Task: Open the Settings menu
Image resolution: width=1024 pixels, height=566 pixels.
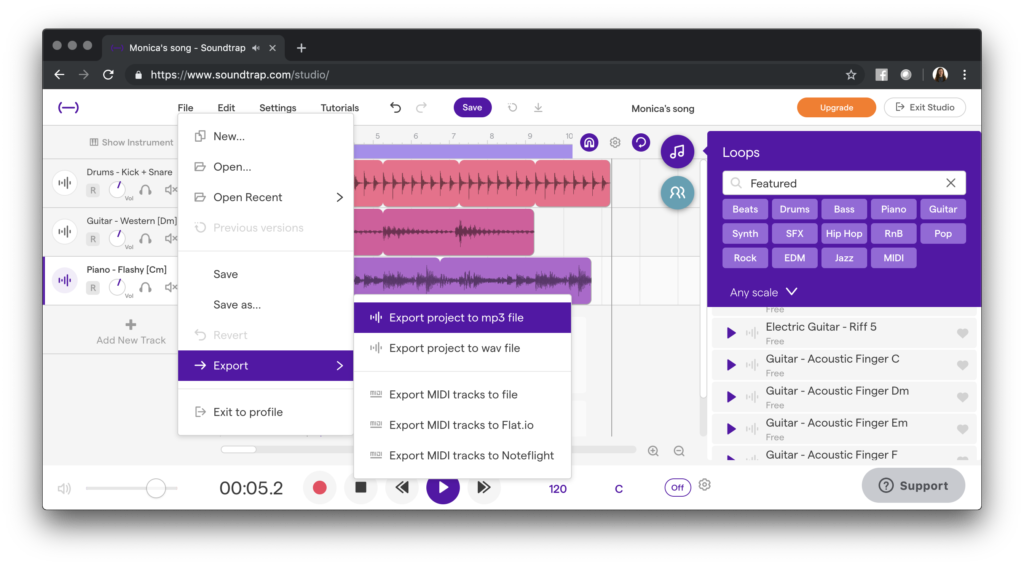Action: [x=278, y=108]
